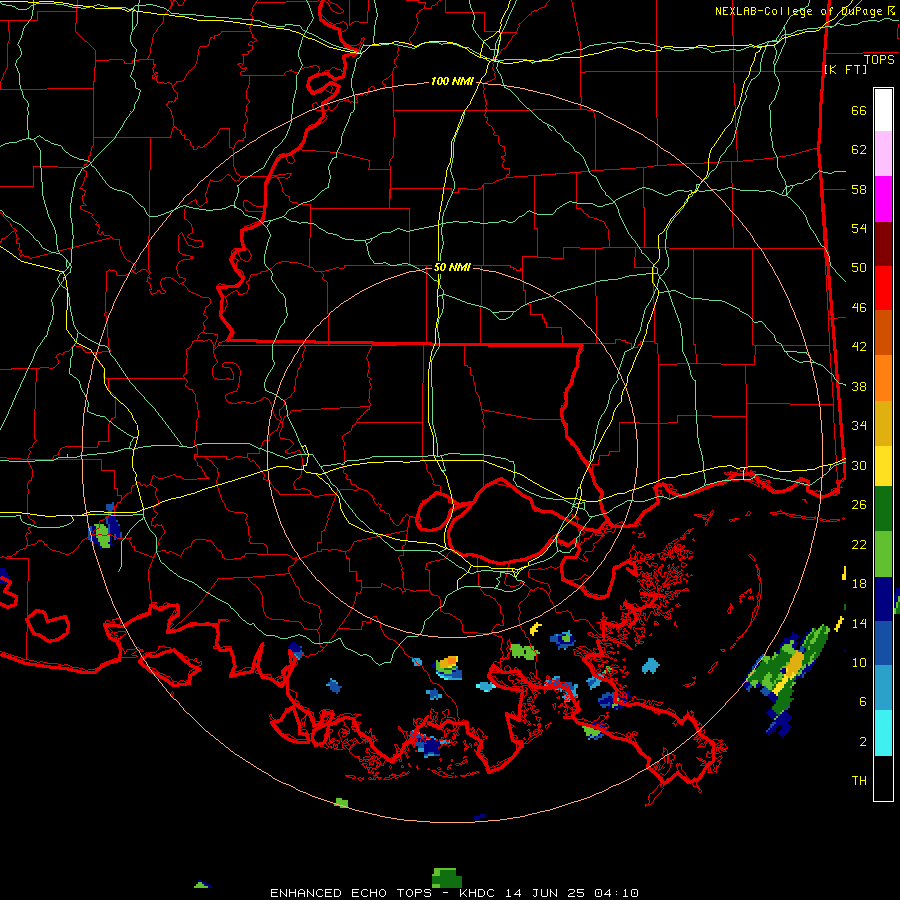Click the '66' legend value

859,111
